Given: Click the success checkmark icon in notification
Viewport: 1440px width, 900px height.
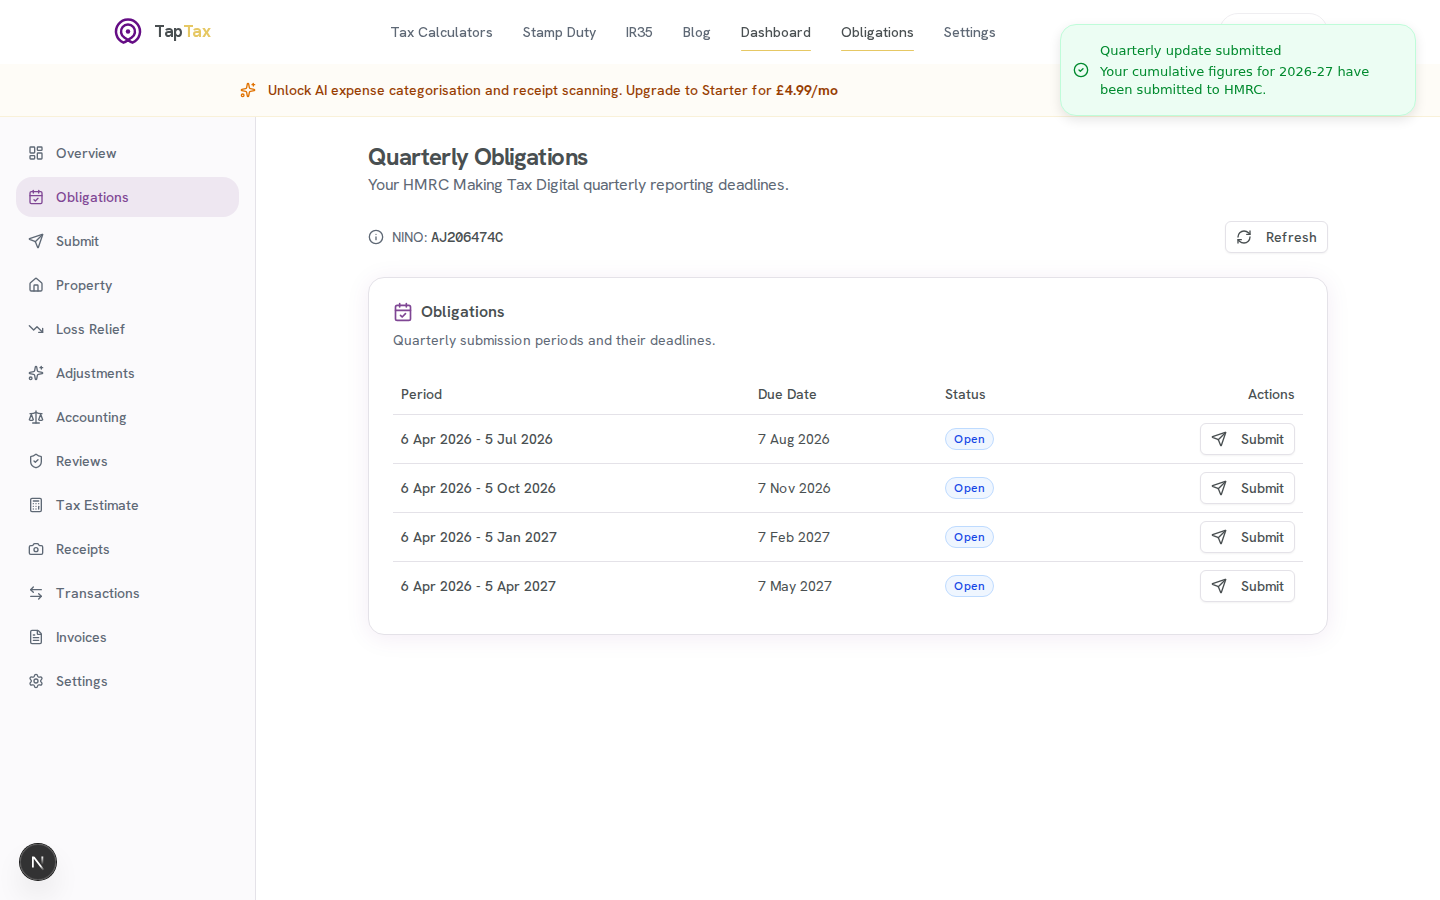Looking at the screenshot, I should tap(1081, 70).
